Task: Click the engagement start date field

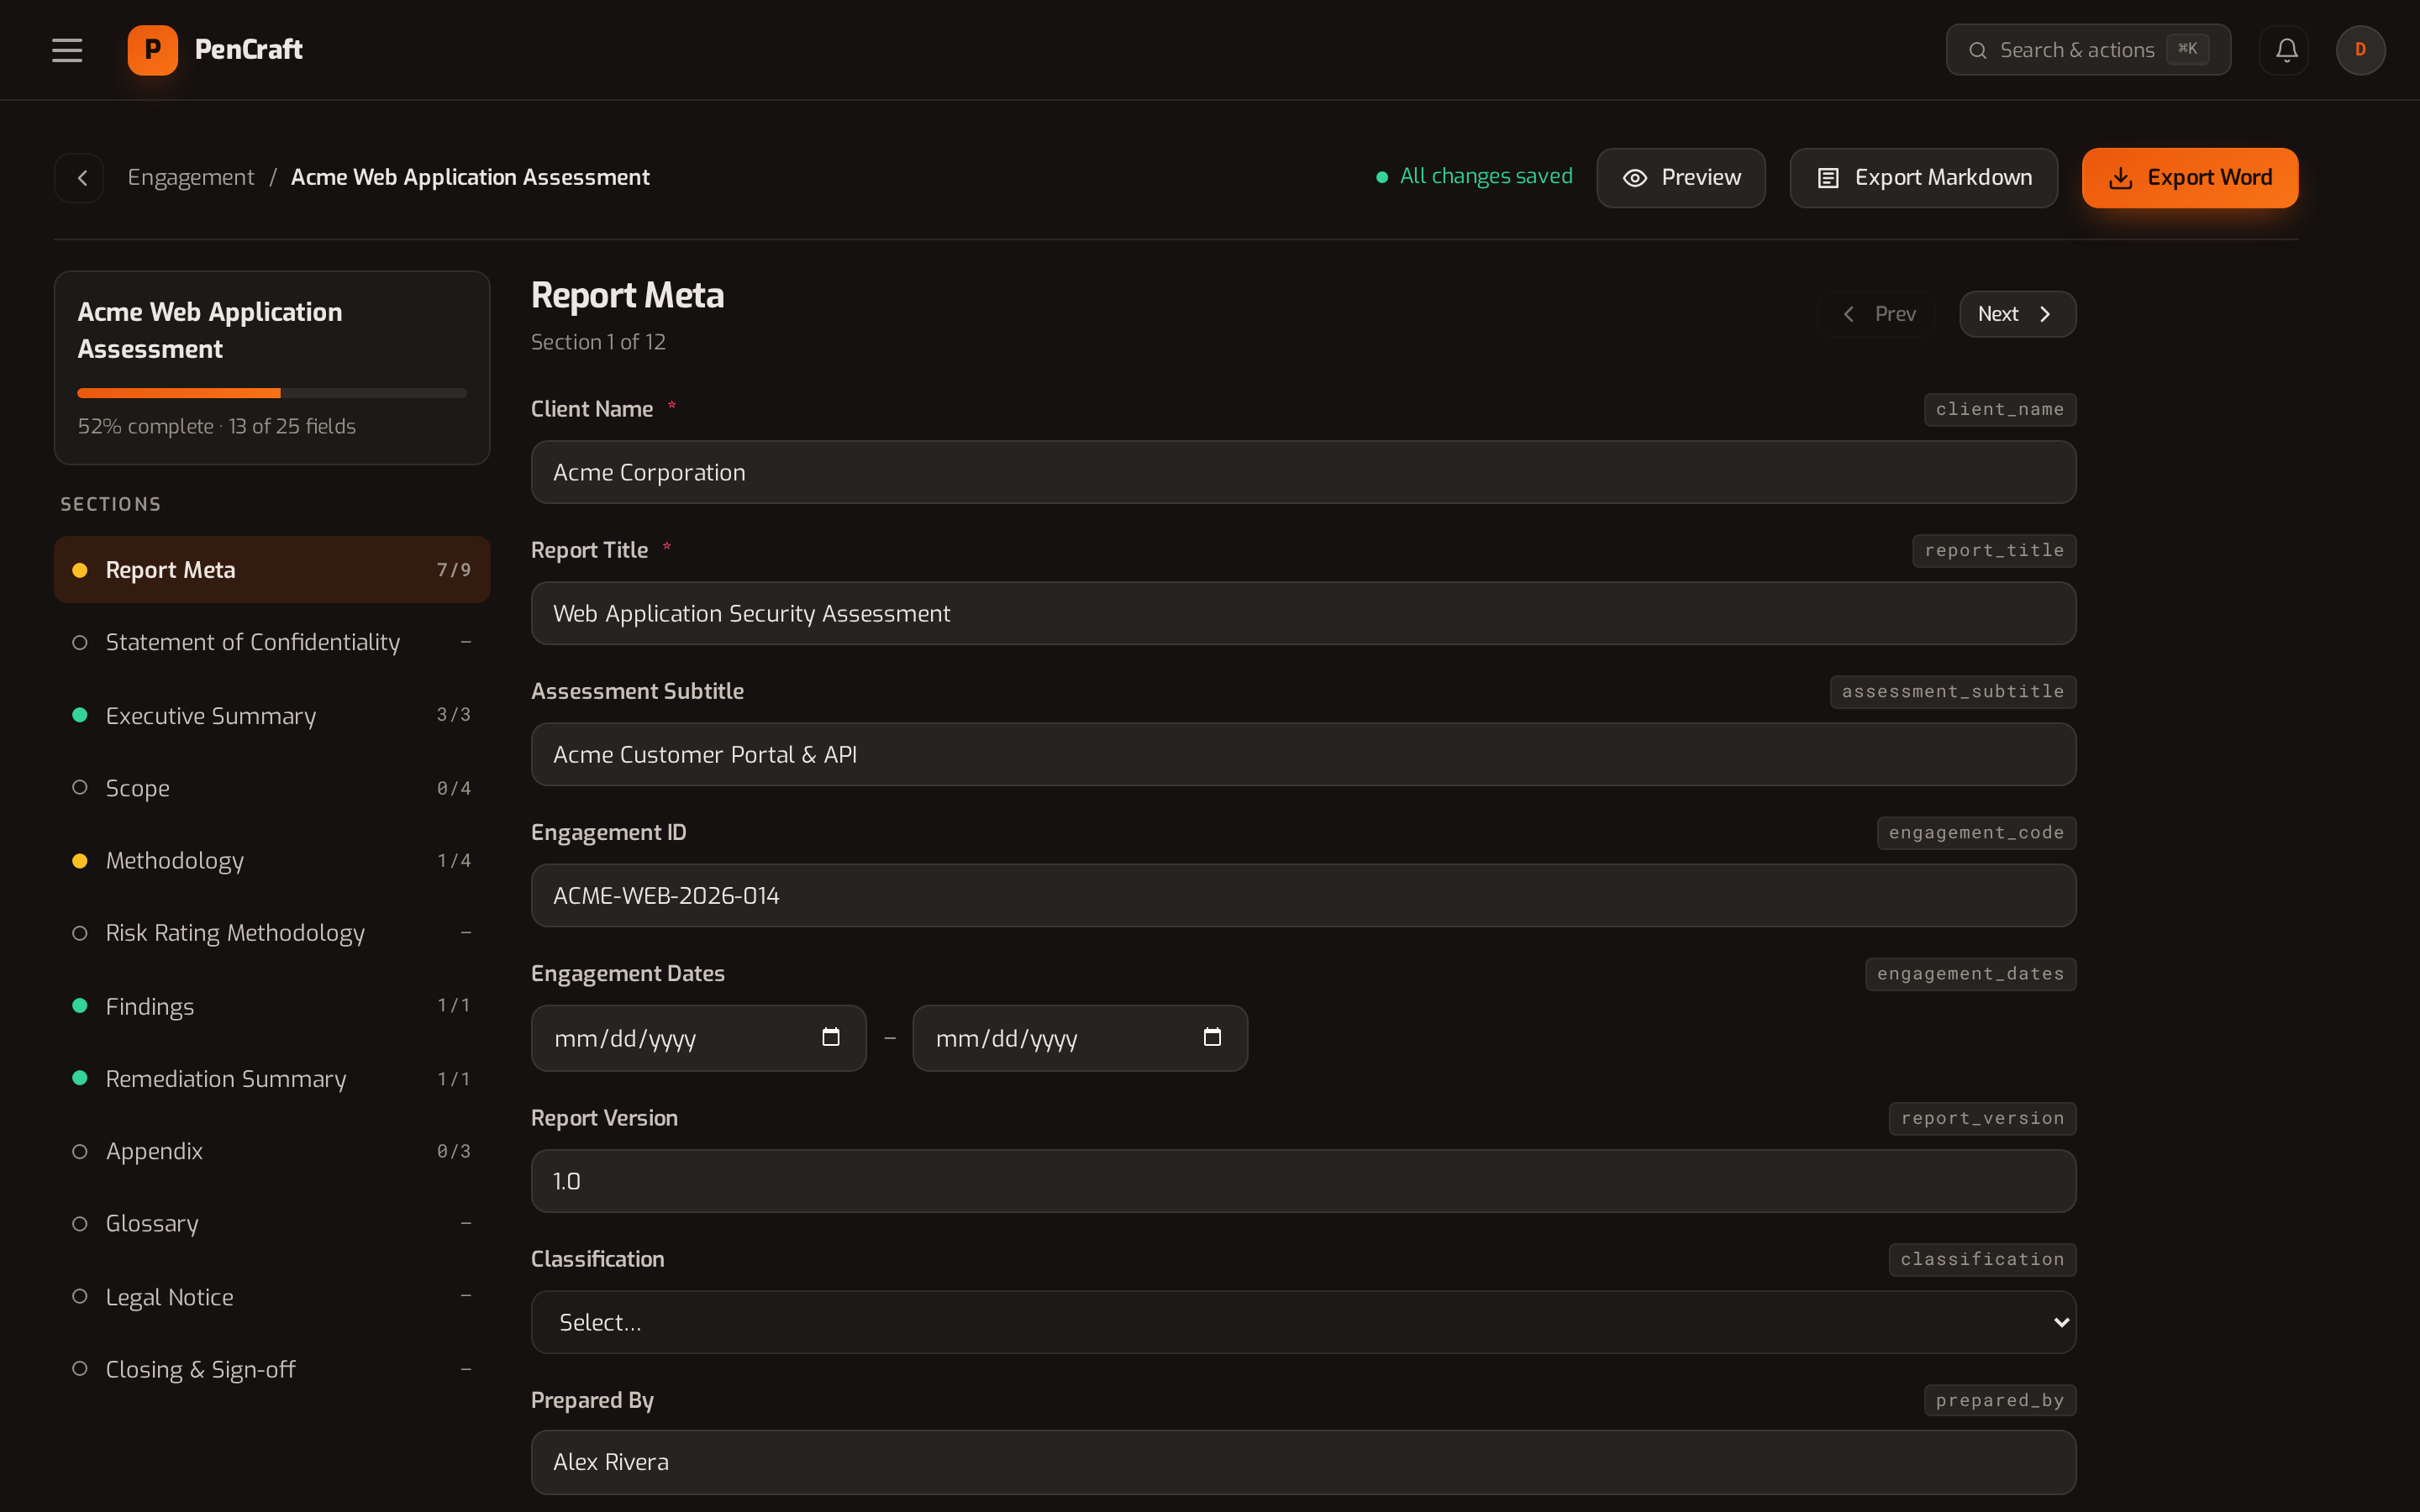Action: point(698,1038)
